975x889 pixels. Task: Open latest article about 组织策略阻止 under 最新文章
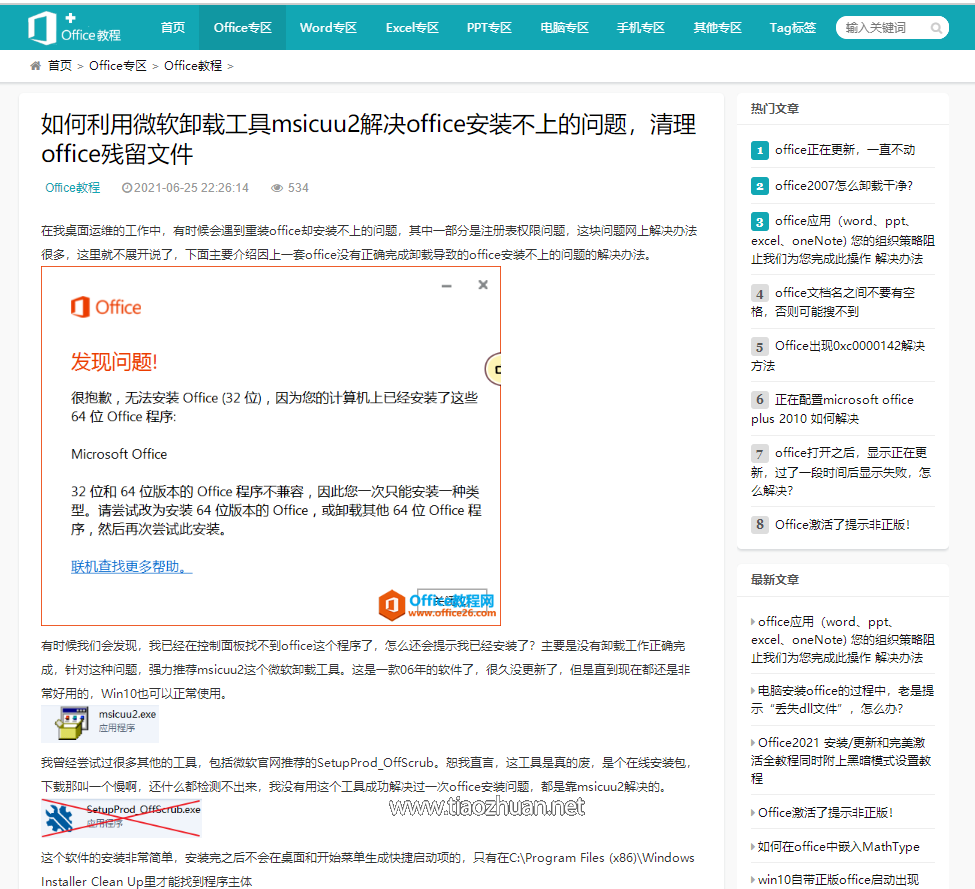(843, 640)
